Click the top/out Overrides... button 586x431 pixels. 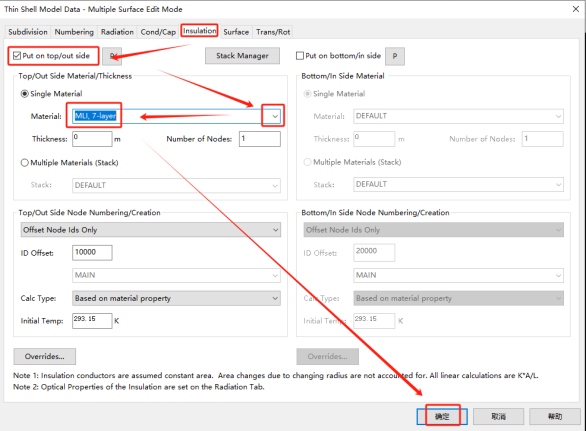(x=44, y=357)
